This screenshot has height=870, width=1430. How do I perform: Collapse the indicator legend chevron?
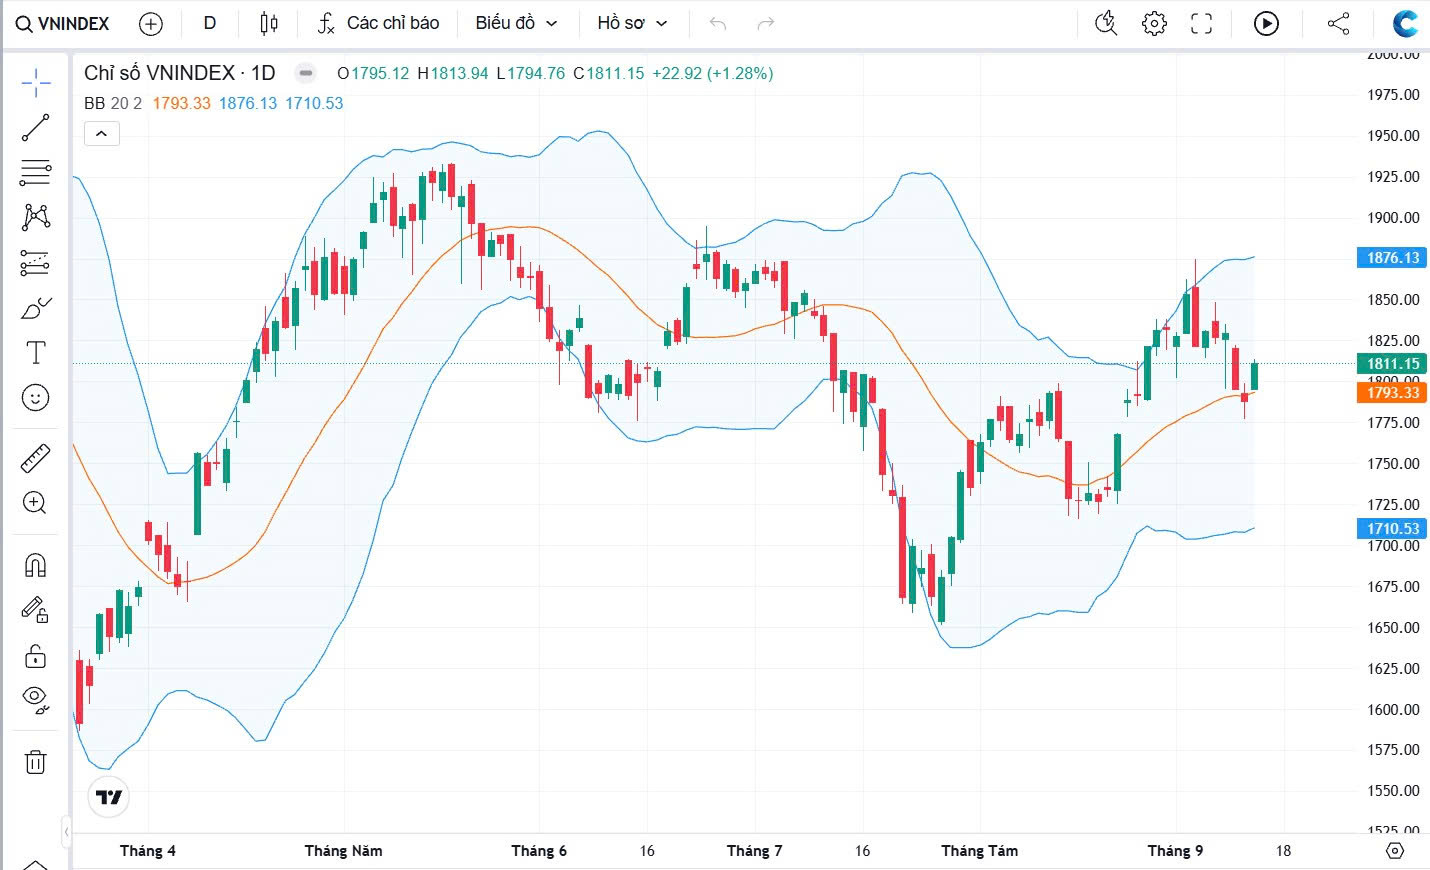tap(102, 133)
